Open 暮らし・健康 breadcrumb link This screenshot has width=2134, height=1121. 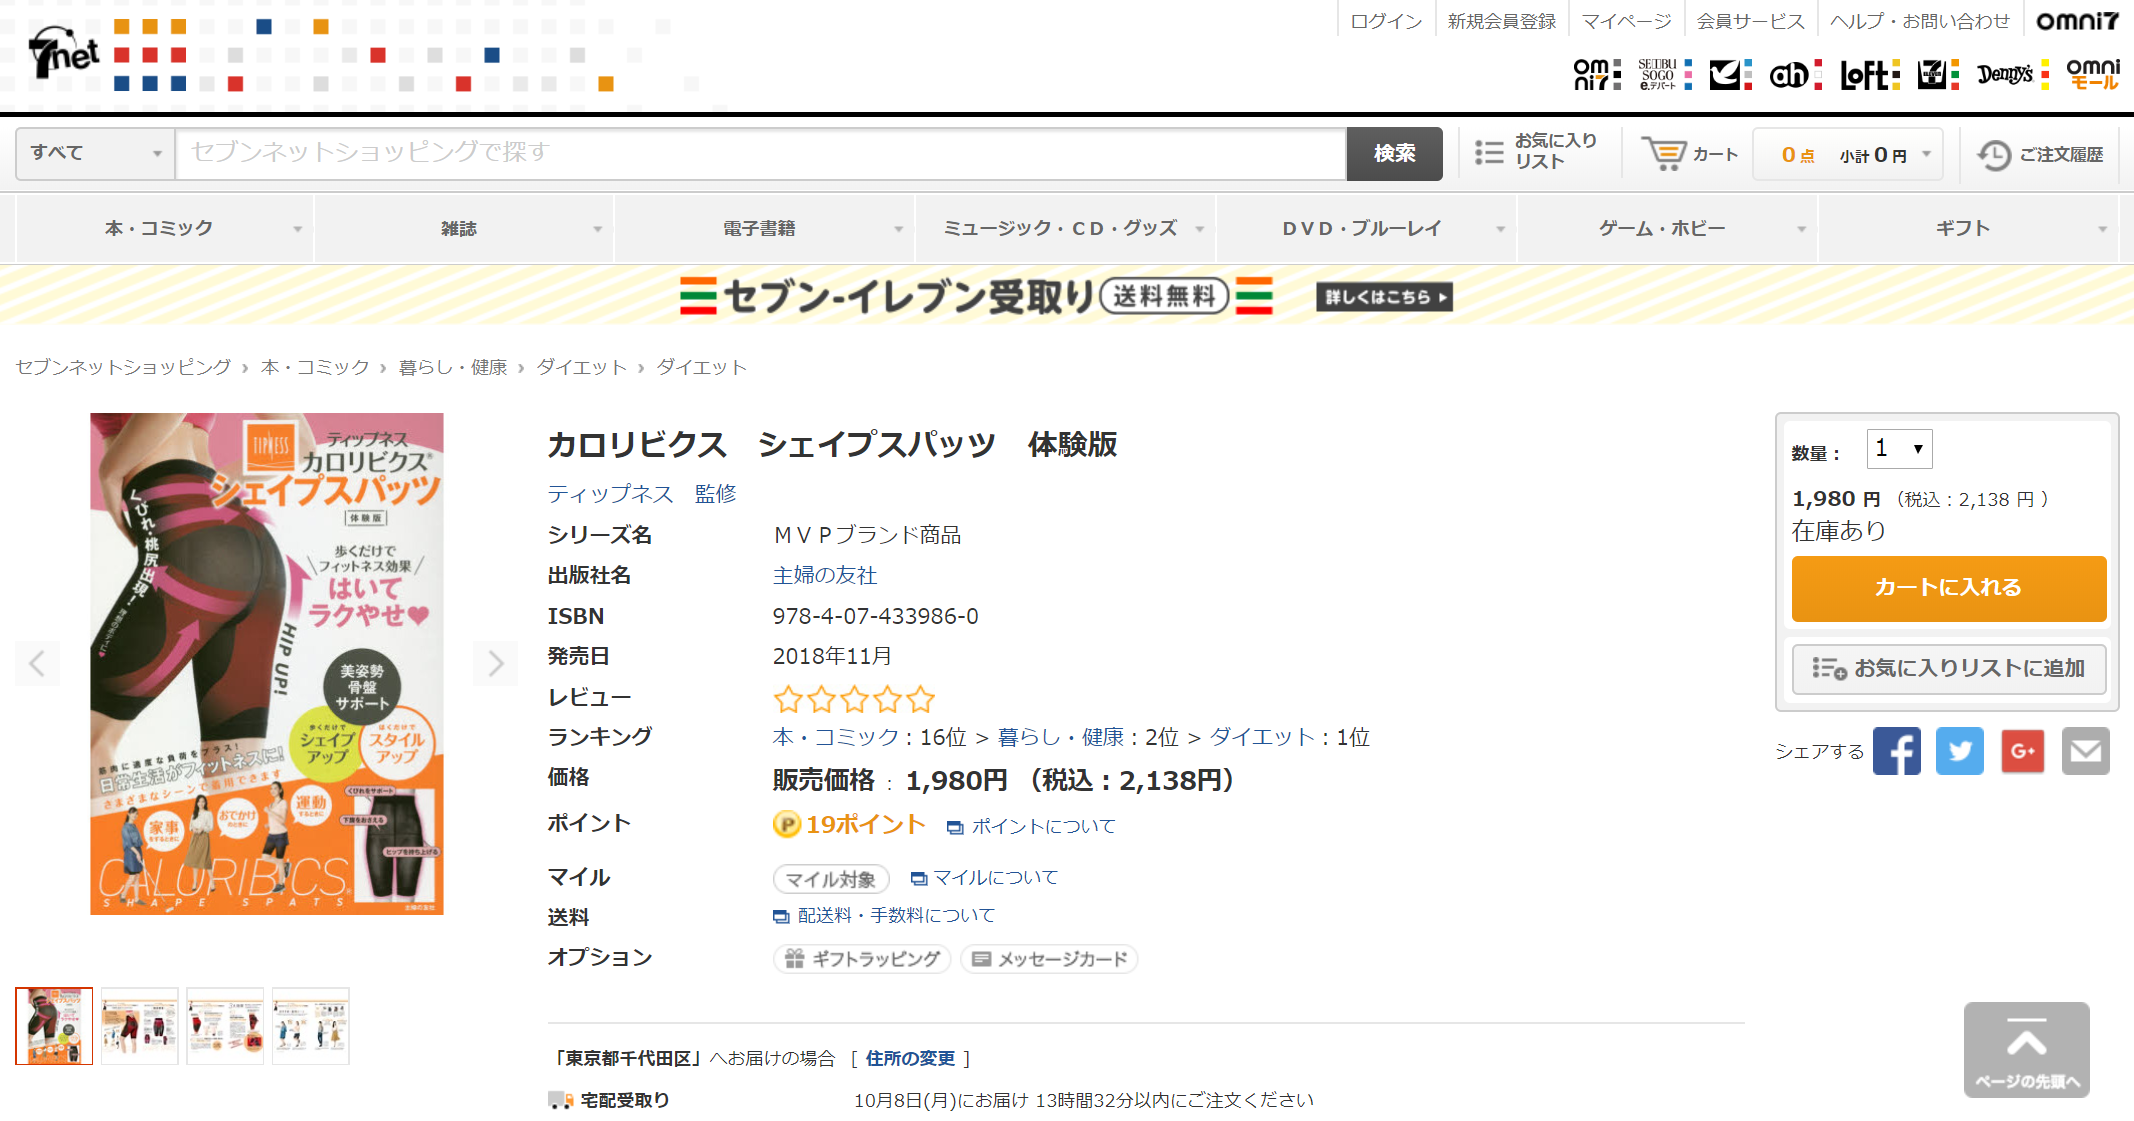coord(453,367)
